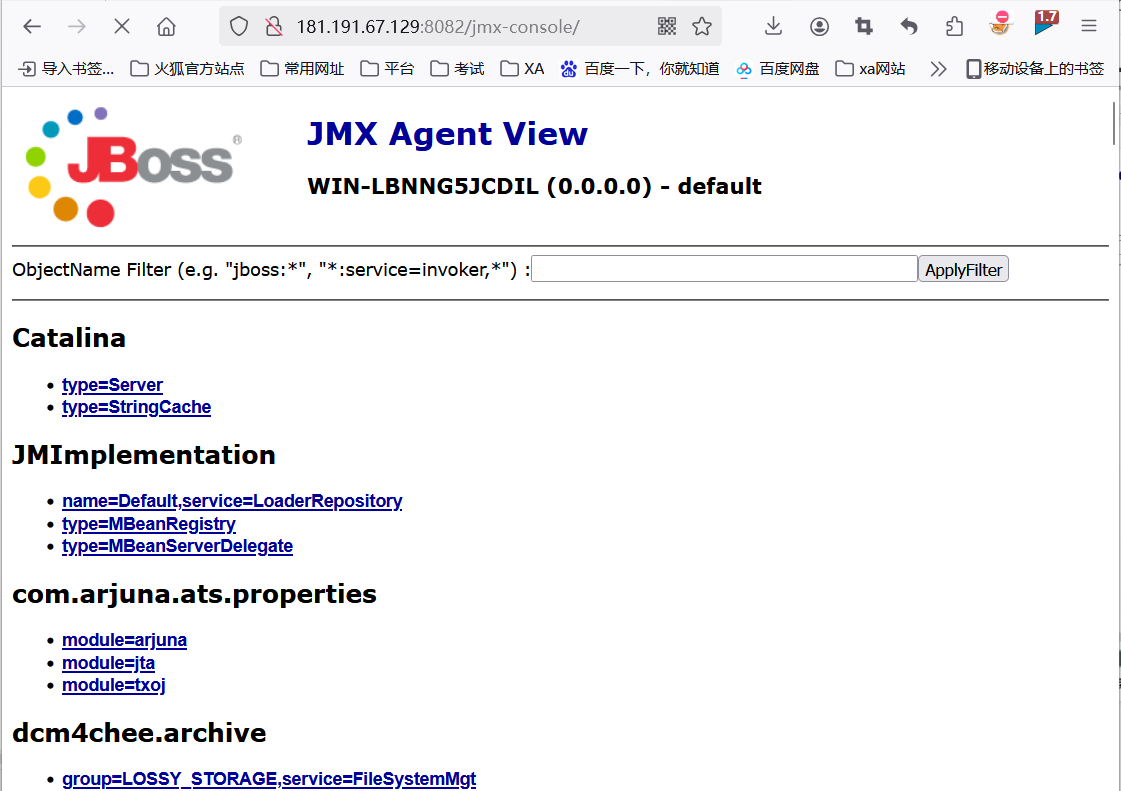1121x791 pixels.
Task: Open the 火狐官方站点 bookmark folder
Action: coord(187,69)
